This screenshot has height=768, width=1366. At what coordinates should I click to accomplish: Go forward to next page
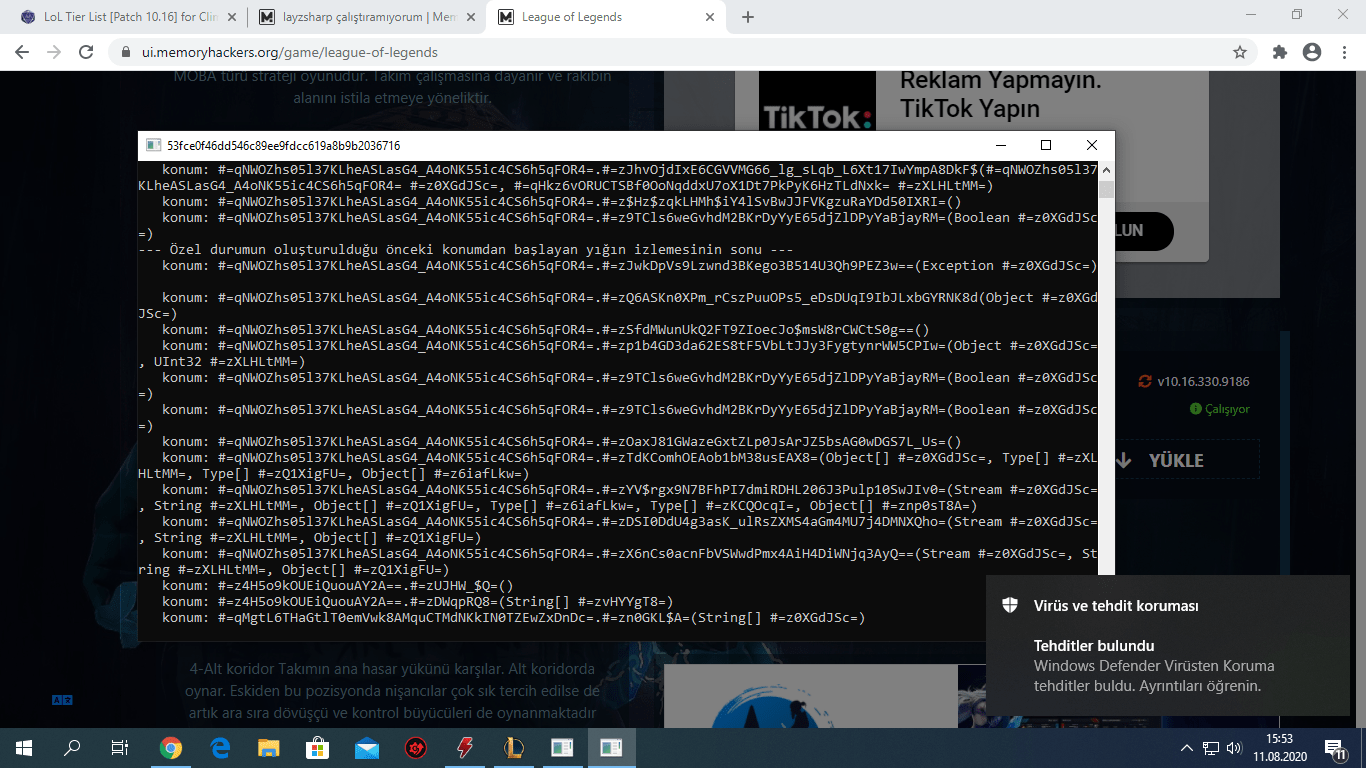[x=55, y=52]
